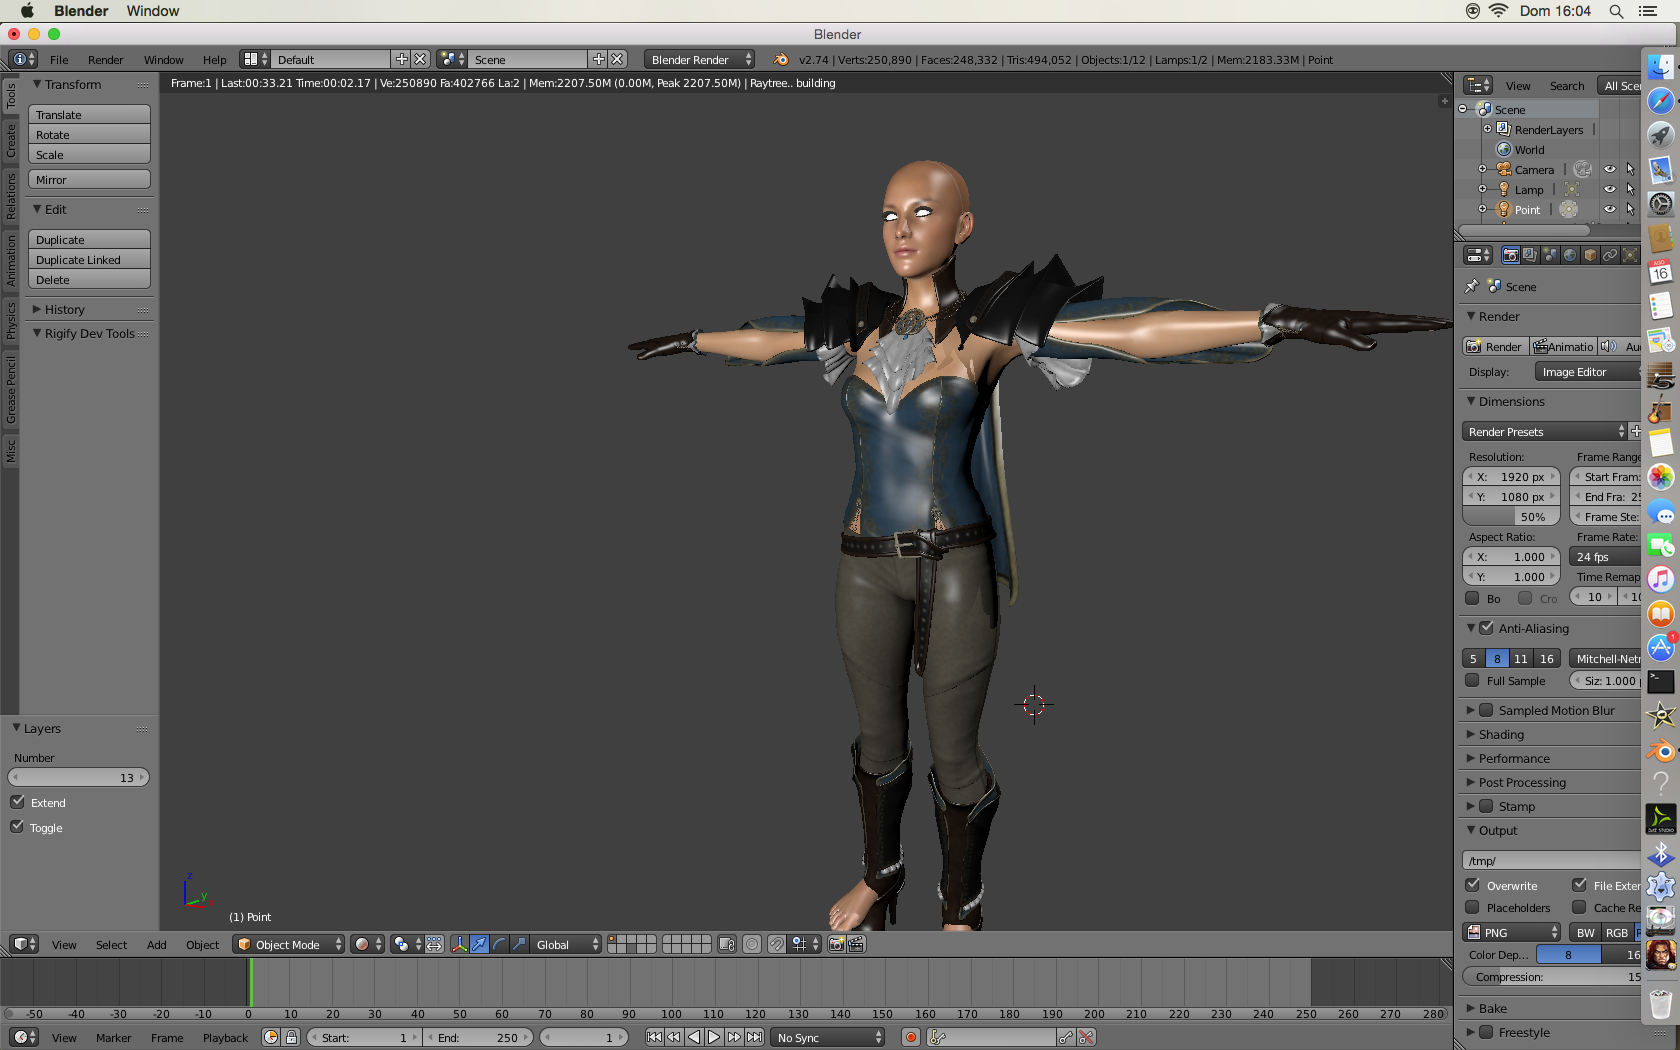This screenshot has height=1050, width=1680.
Task: Select the rotate manipulator arc icon
Action: 499,944
